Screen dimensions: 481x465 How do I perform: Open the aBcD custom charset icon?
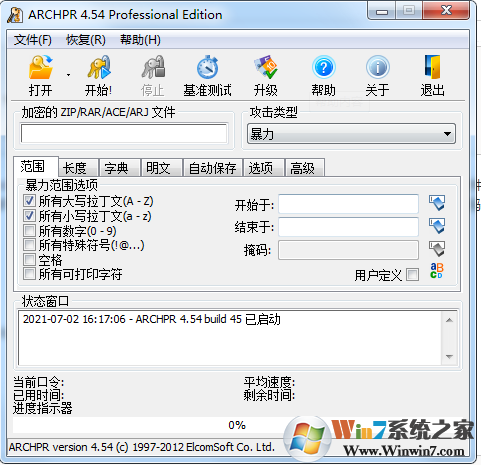tap(437, 271)
